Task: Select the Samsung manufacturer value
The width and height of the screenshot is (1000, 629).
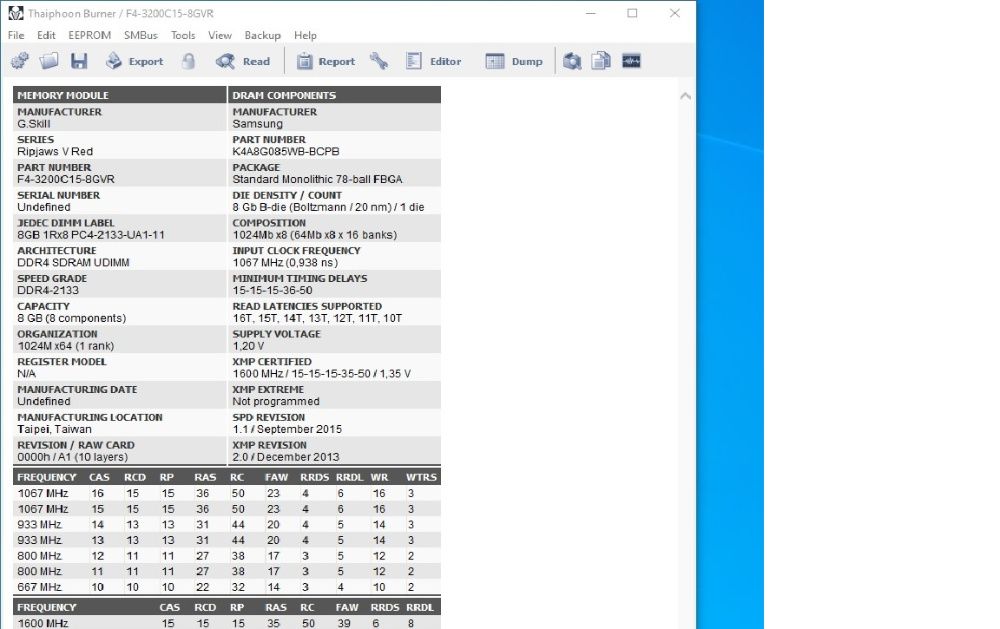Action: [x=258, y=124]
